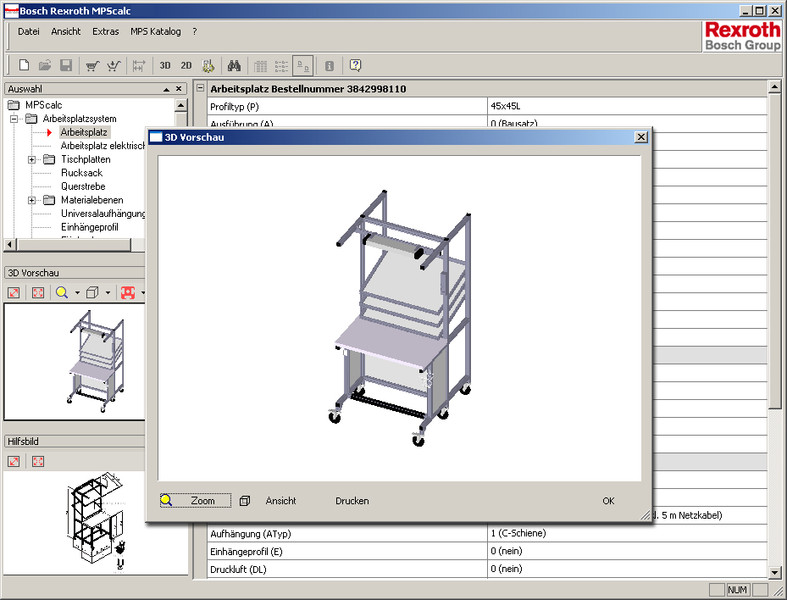Collapse the Arbeitsplatzsystem tree node
The image size is (787, 600).
15,119
